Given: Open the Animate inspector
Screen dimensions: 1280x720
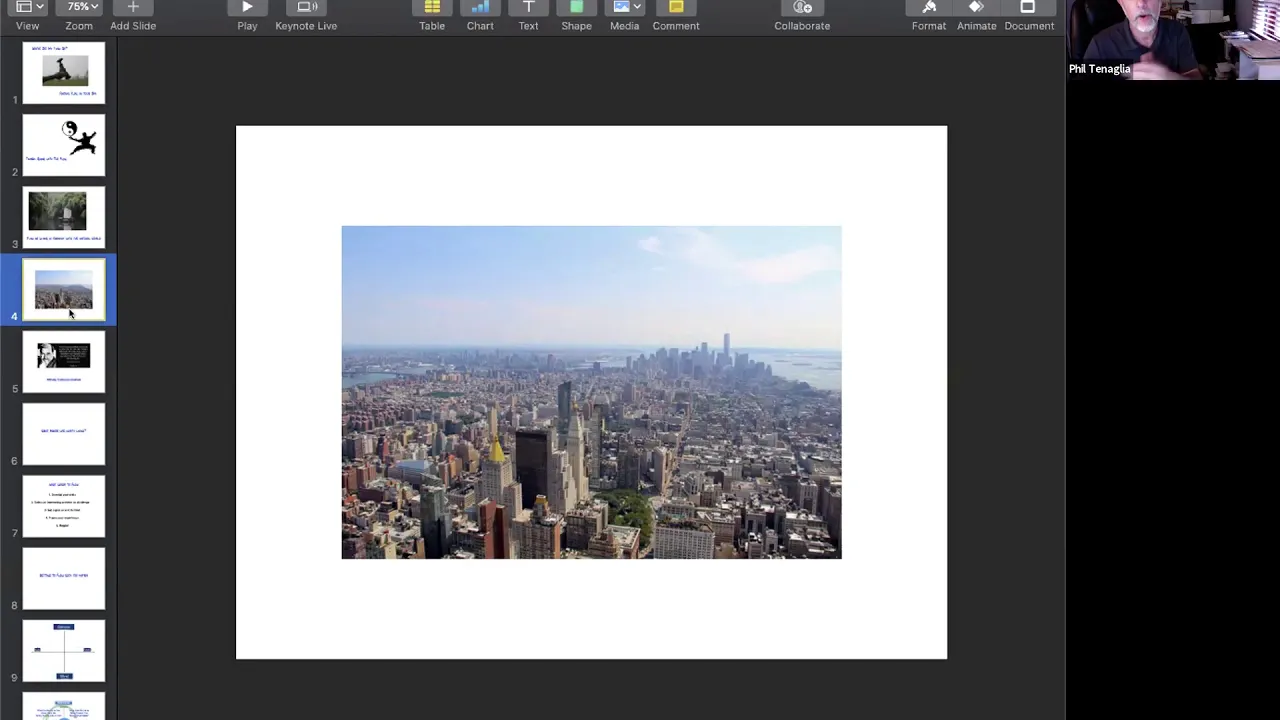Looking at the screenshot, I should (977, 7).
